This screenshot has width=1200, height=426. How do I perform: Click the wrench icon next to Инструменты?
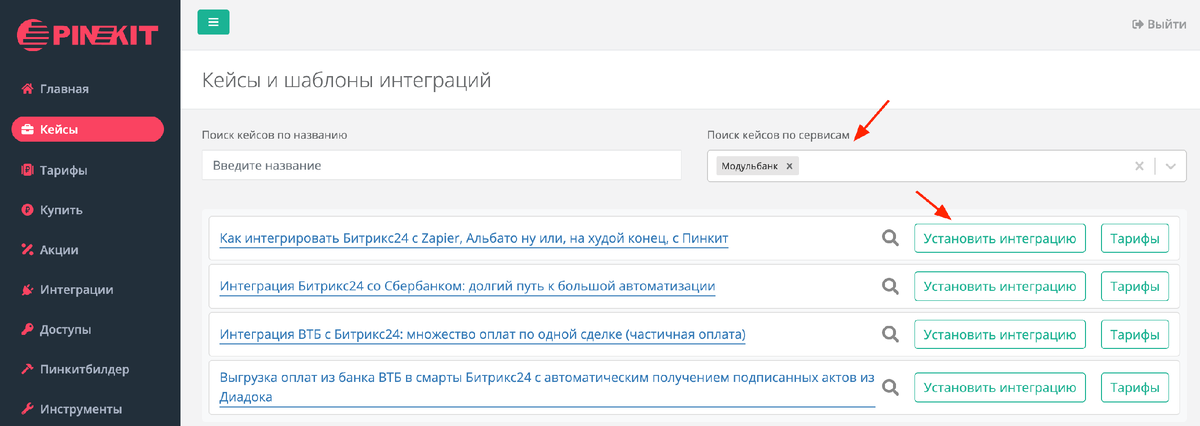coord(28,409)
